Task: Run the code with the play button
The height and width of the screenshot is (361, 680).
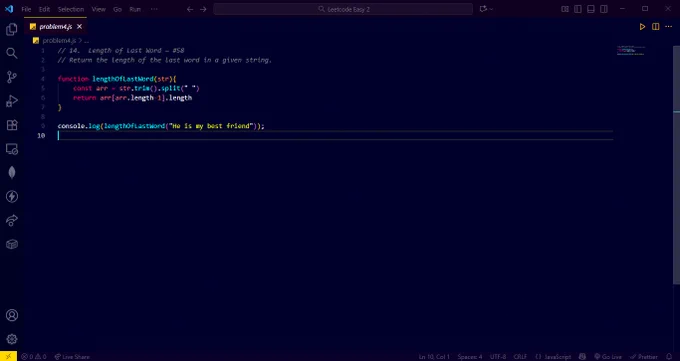Action: click(x=642, y=27)
